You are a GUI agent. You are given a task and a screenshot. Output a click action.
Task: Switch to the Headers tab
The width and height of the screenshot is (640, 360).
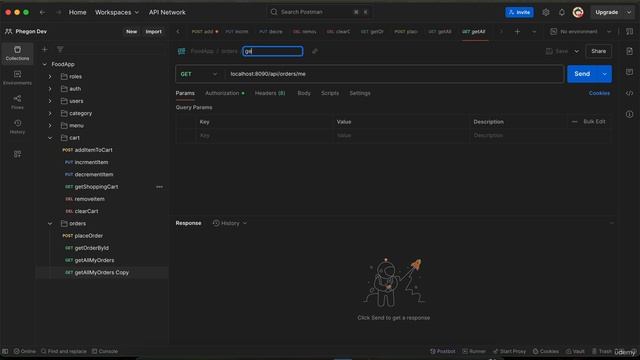pyautogui.click(x=270, y=93)
